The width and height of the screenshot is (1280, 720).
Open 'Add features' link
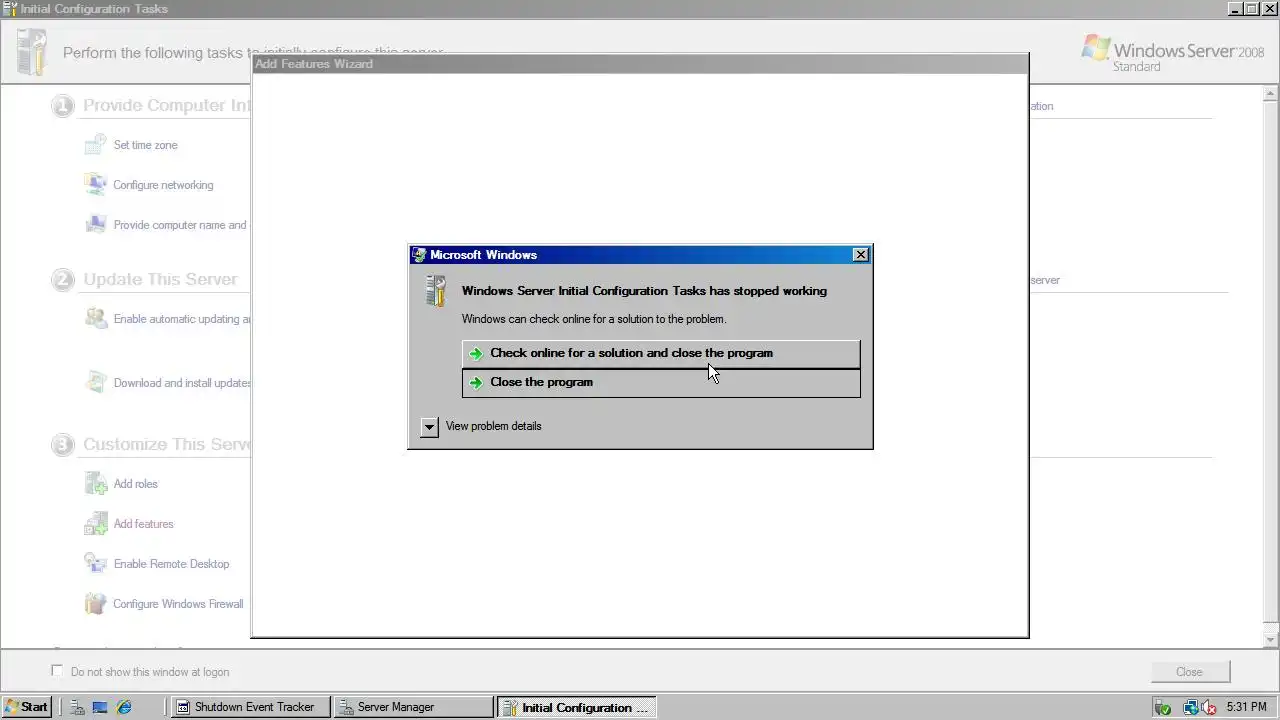click(144, 524)
